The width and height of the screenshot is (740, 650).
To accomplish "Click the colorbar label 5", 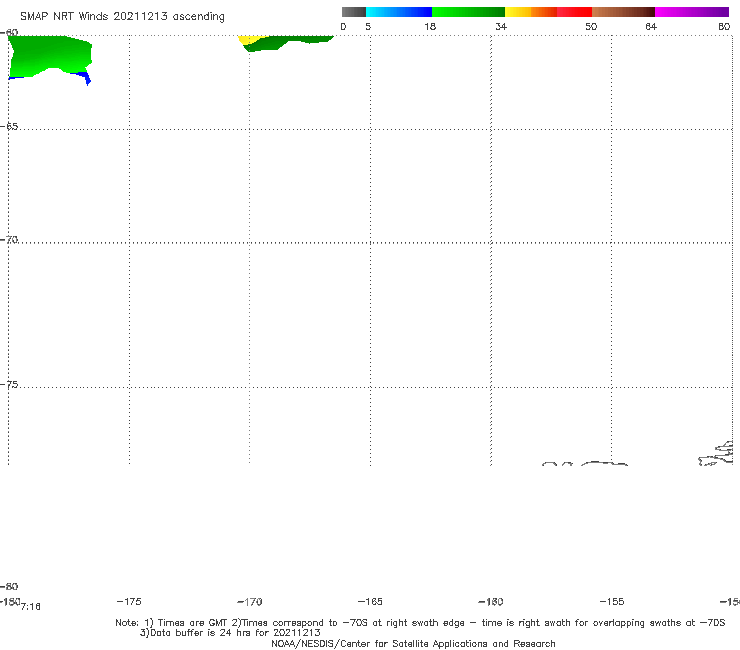I will click(368, 27).
